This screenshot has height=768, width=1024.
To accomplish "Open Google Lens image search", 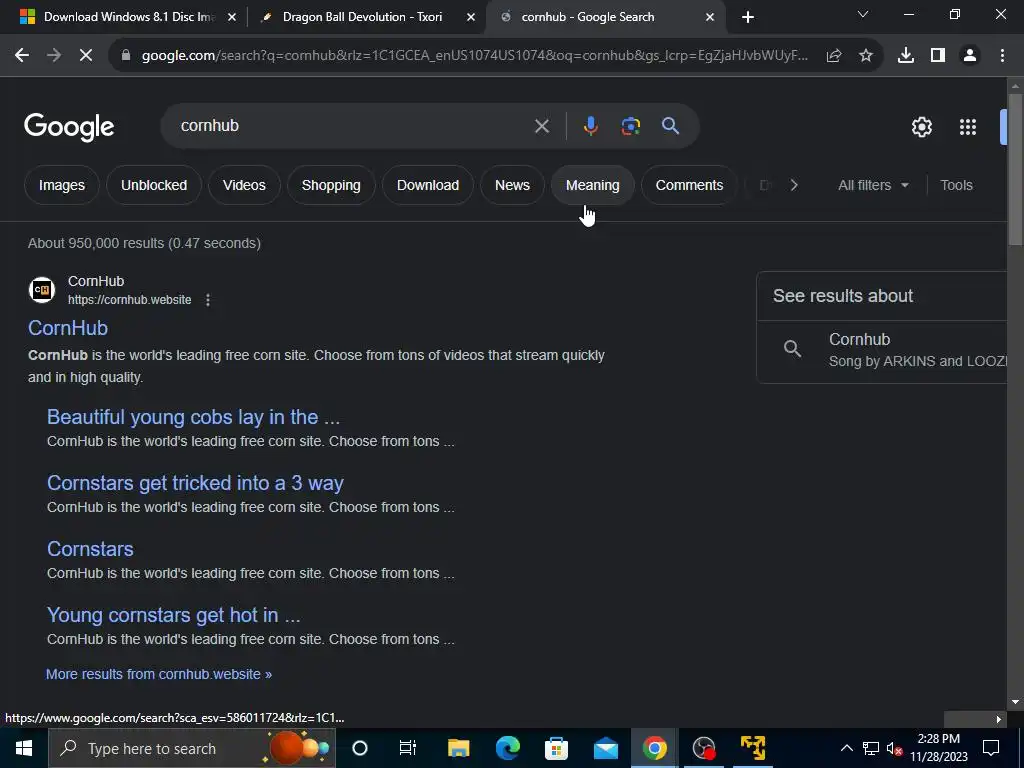I will (631, 126).
